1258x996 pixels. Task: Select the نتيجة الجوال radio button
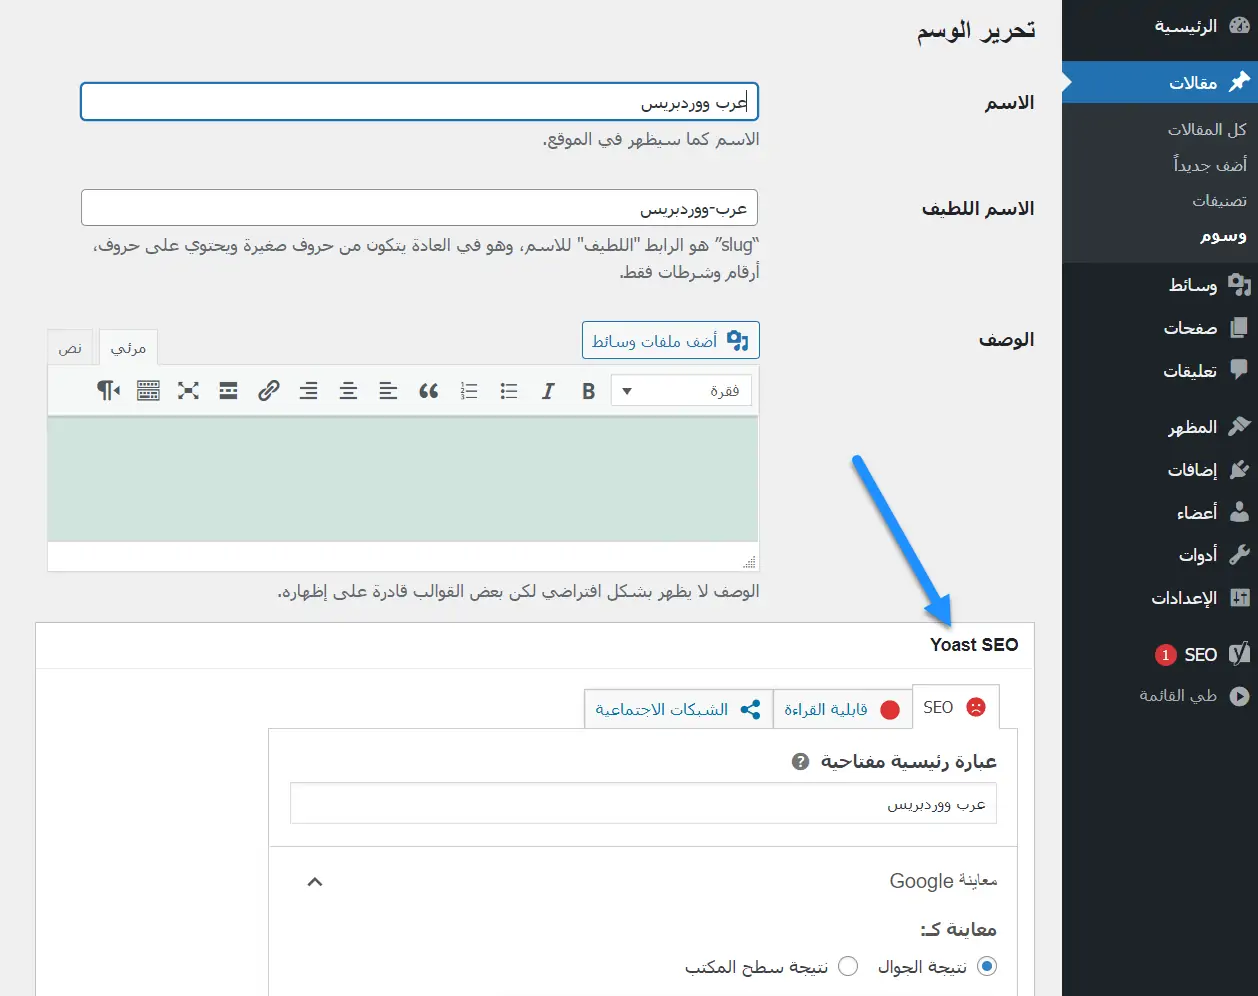pyautogui.click(x=987, y=966)
